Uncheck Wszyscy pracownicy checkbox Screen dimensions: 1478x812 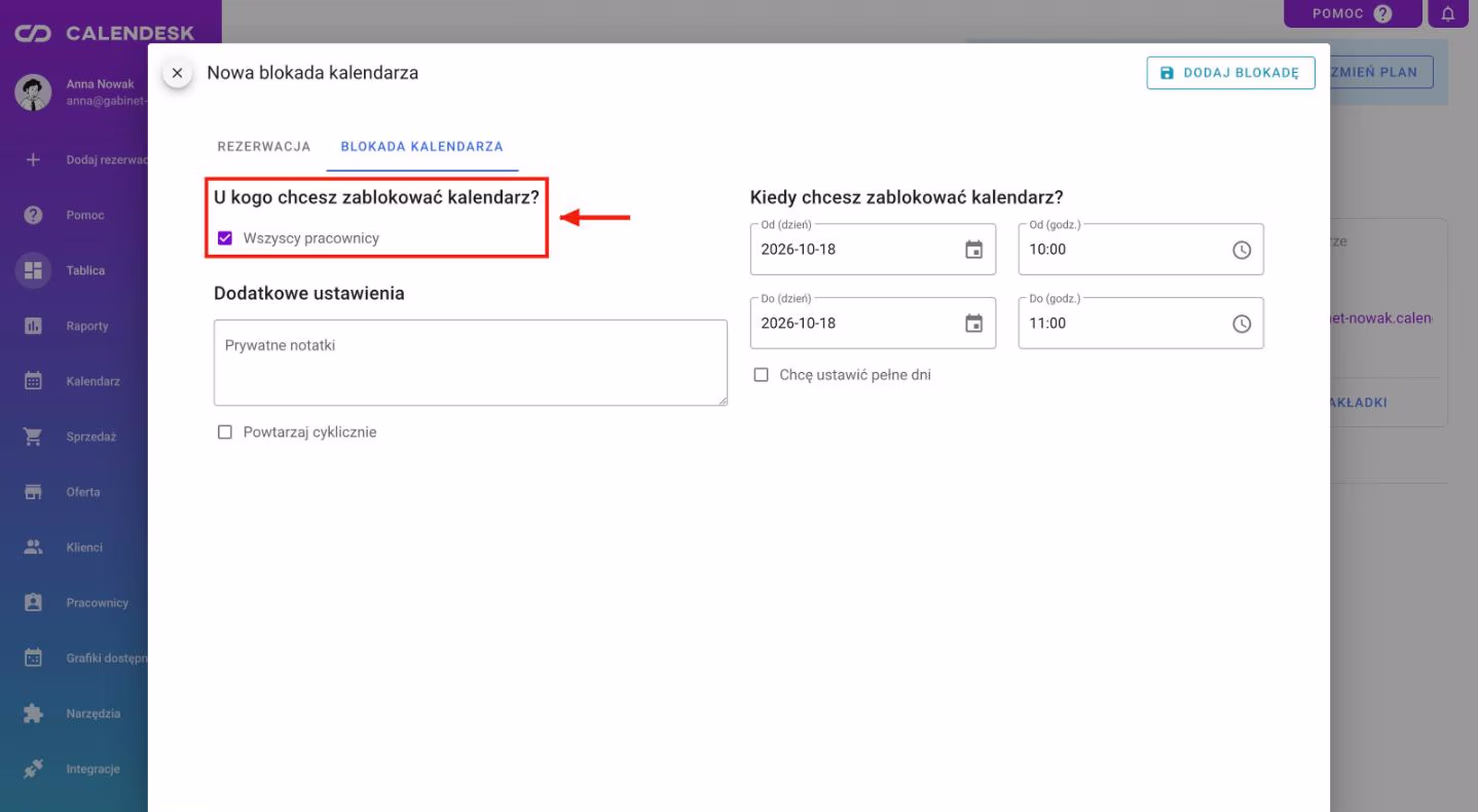pos(225,238)
